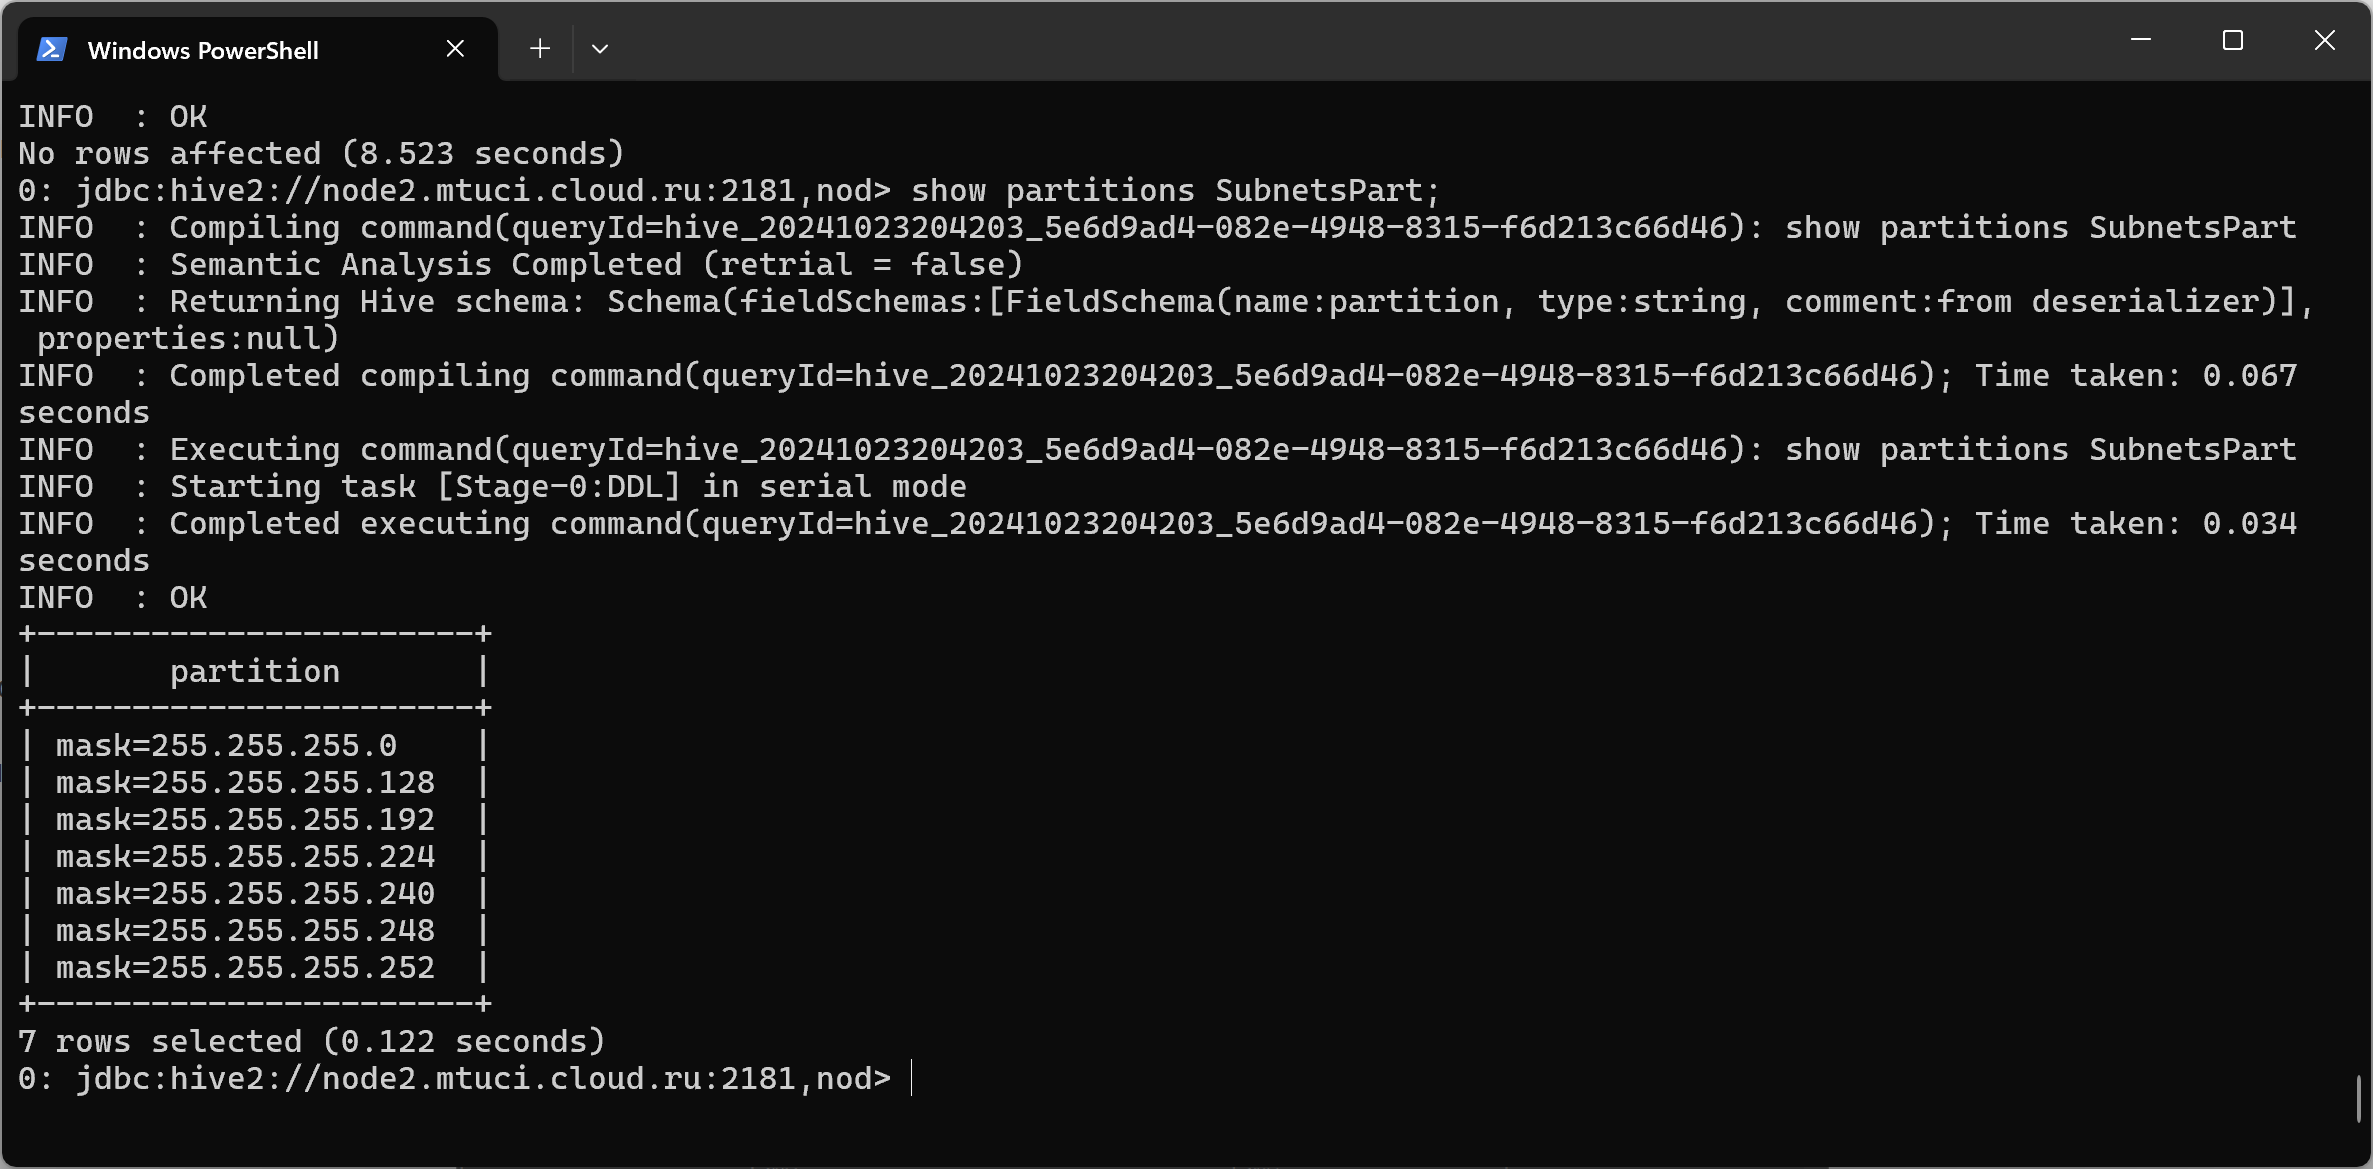The width and height of the screenshot is (2373, 1169).
Task: Select the Windows PowerShell tab title
Action: pos(203,50)
